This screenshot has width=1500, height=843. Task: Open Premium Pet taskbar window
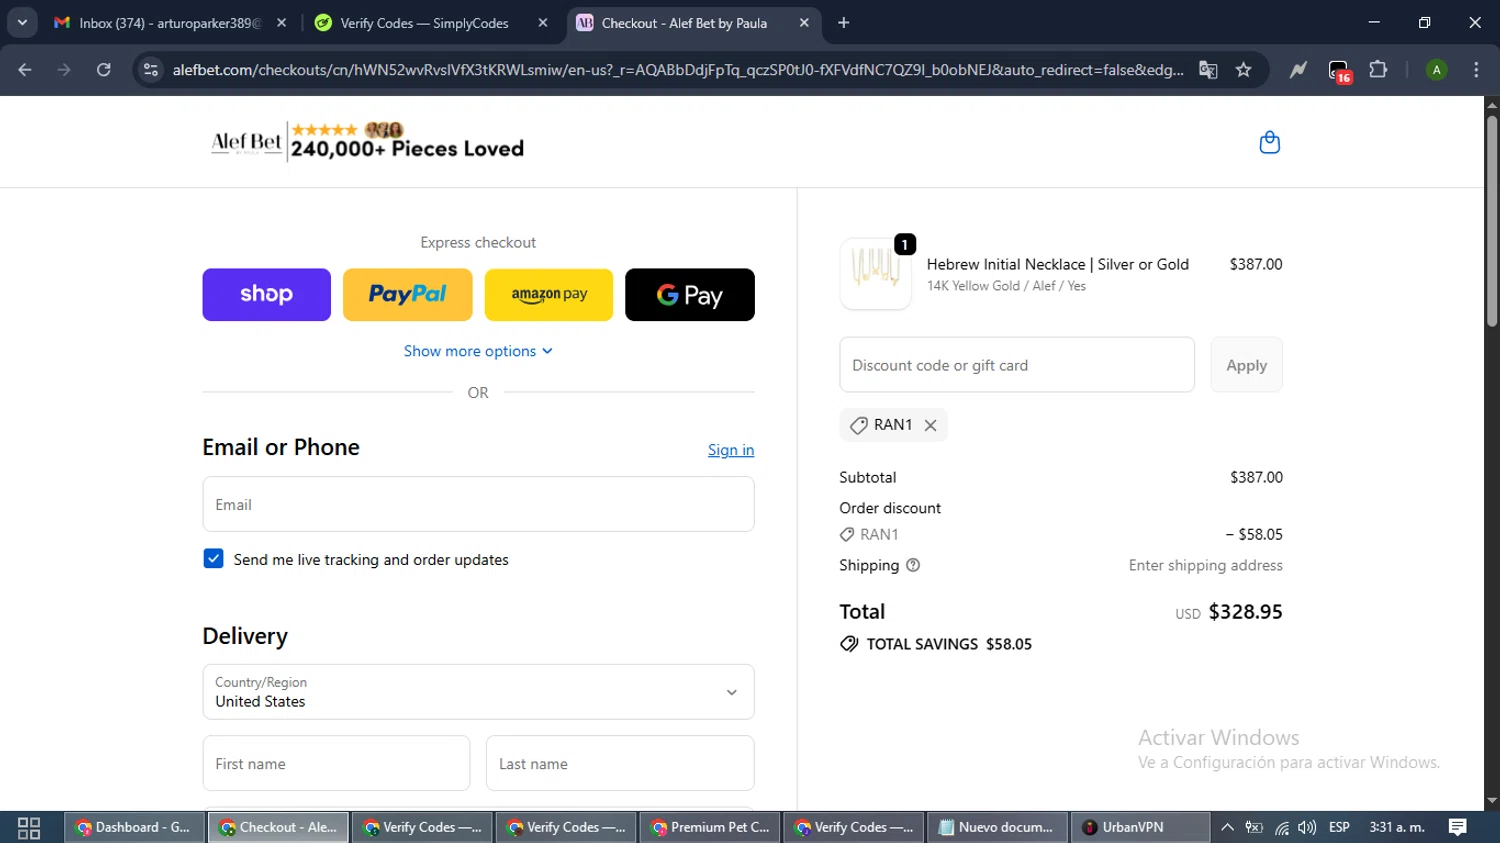click(x=711, y=827)
